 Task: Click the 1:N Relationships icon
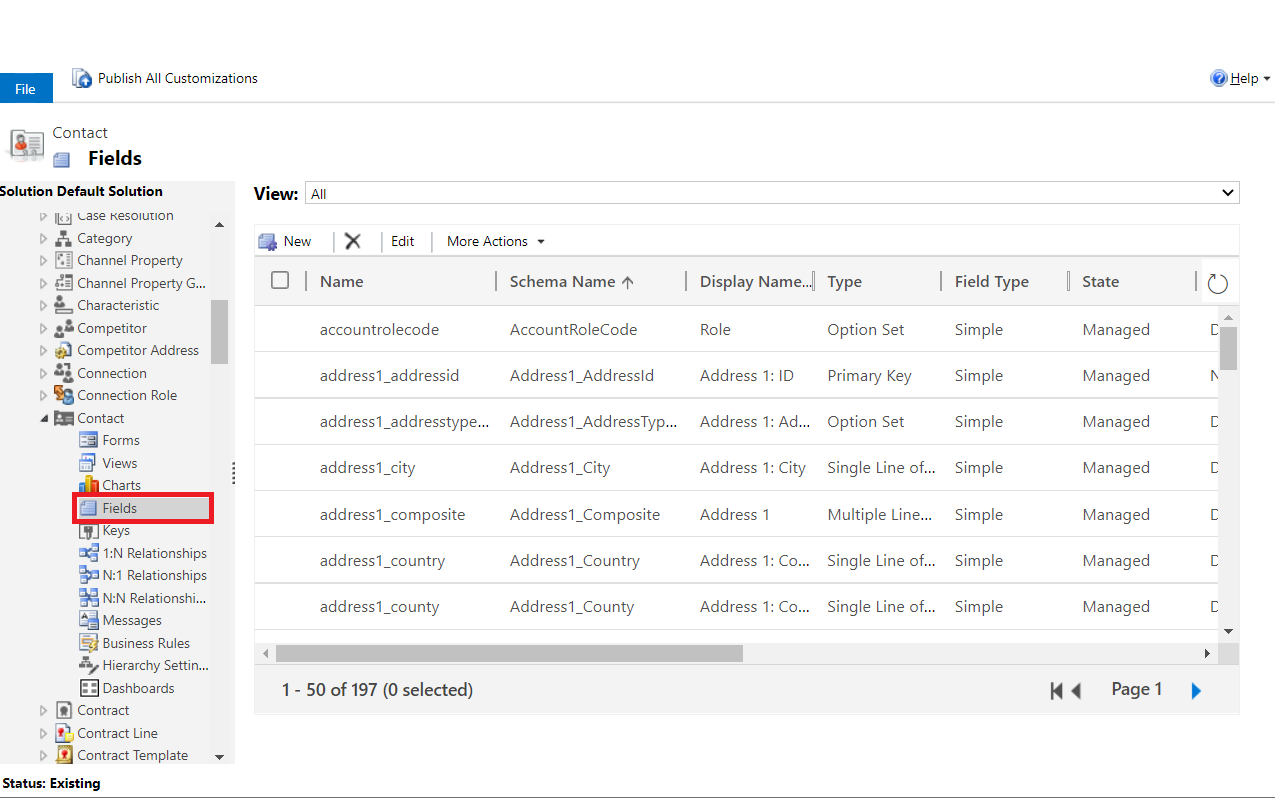click(88, 553)
